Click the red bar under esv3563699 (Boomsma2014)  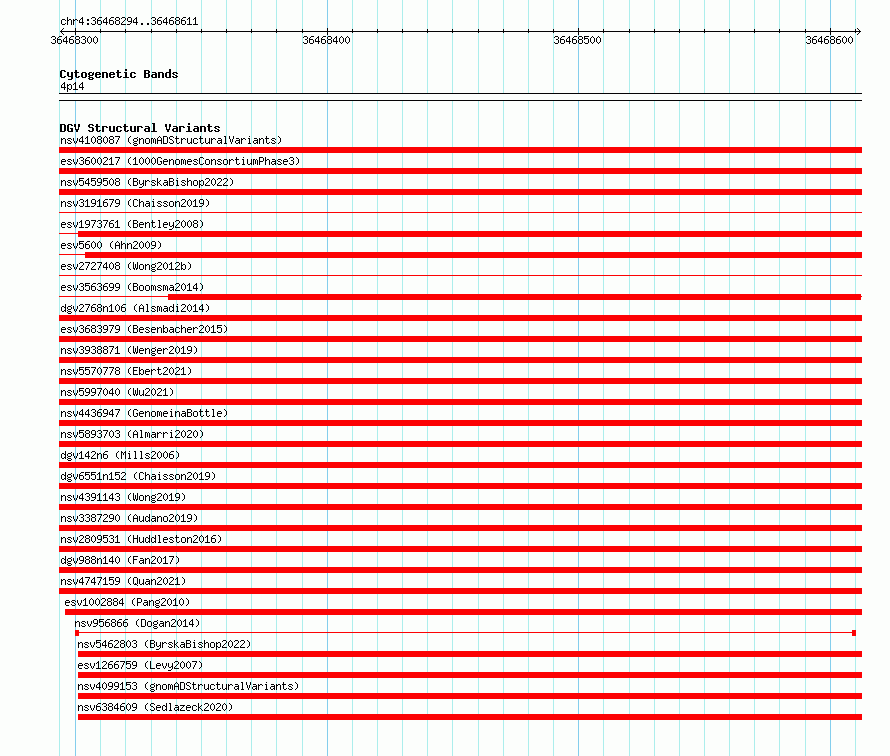515,297
